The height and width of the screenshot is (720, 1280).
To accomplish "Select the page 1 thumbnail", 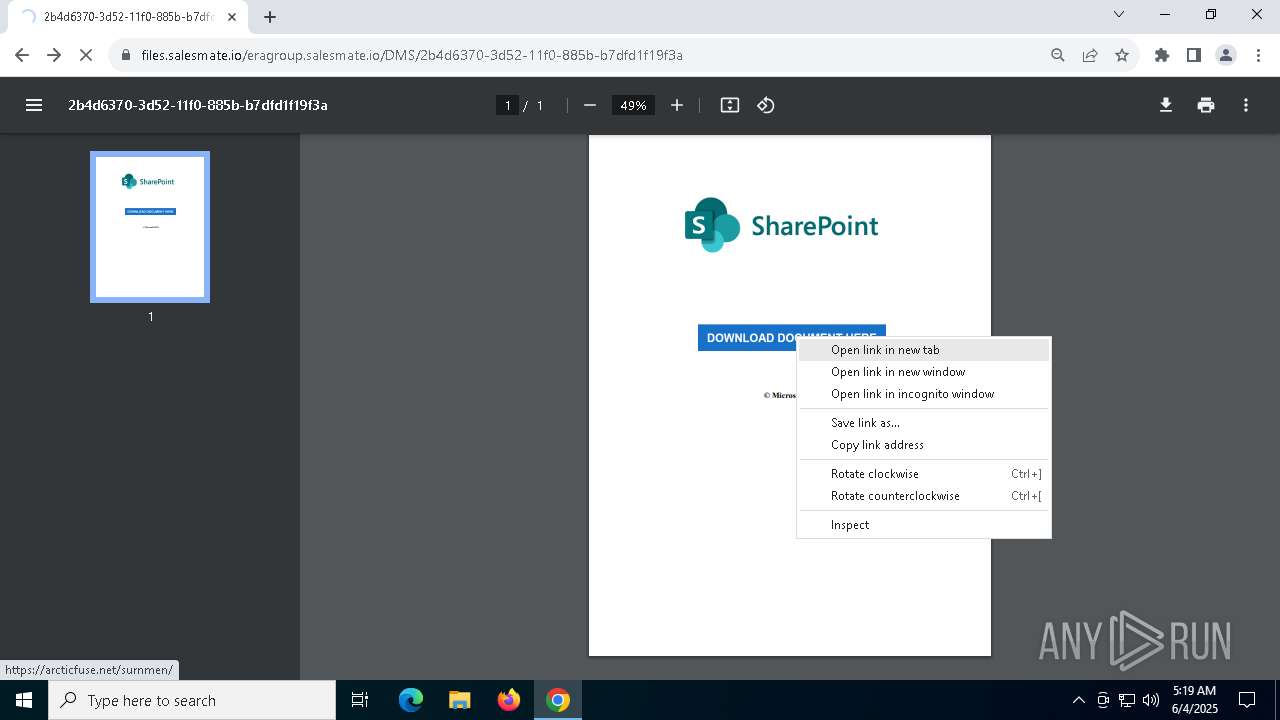I will point(150,227).
